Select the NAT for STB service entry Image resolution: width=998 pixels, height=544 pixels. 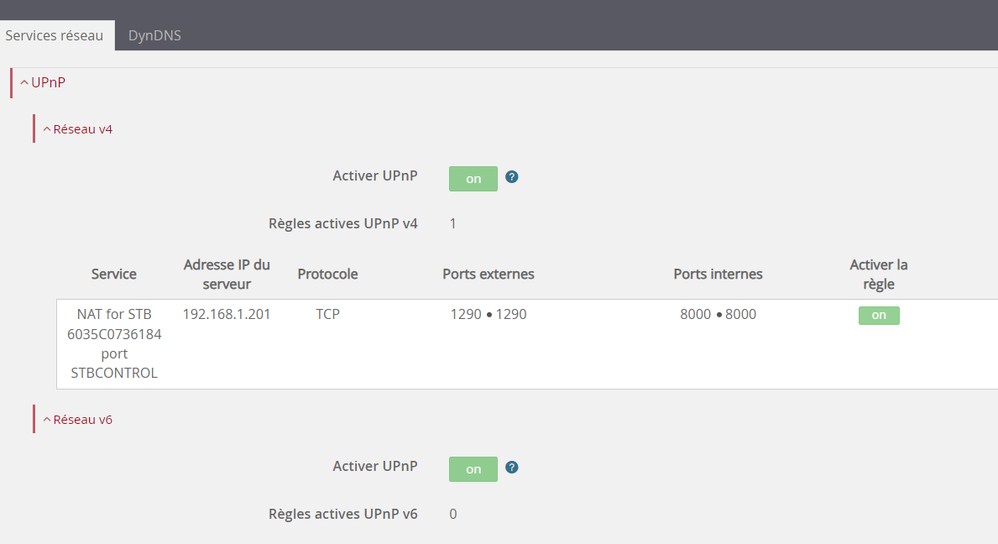pos(114,343)
